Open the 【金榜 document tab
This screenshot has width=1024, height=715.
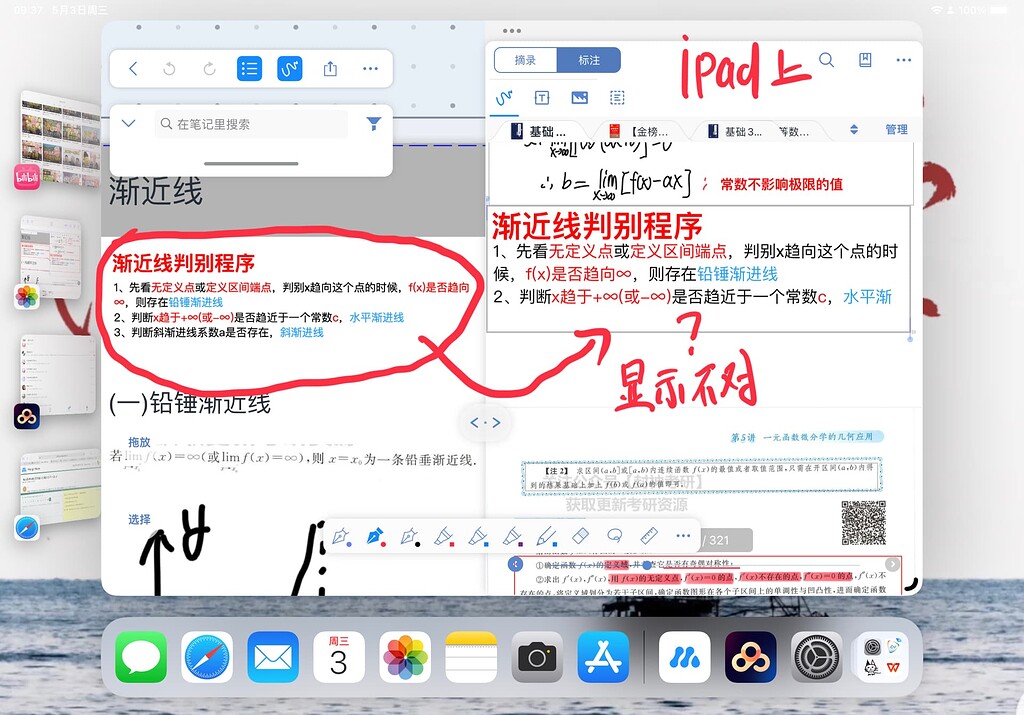click(647, 130)
